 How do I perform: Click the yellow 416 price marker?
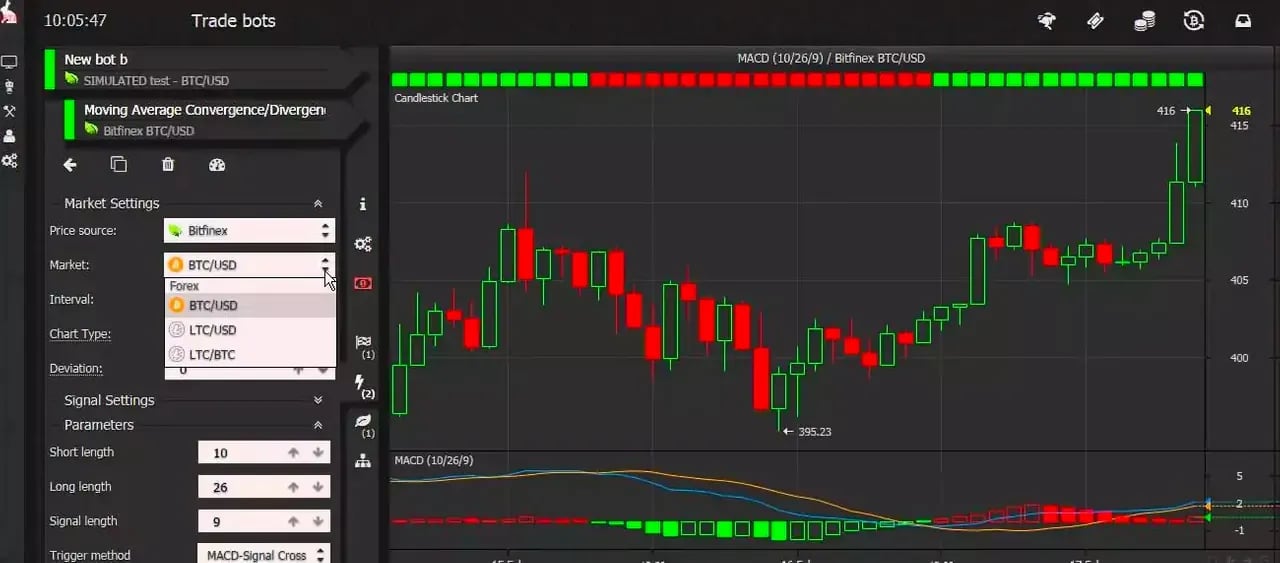[1241, 111]
